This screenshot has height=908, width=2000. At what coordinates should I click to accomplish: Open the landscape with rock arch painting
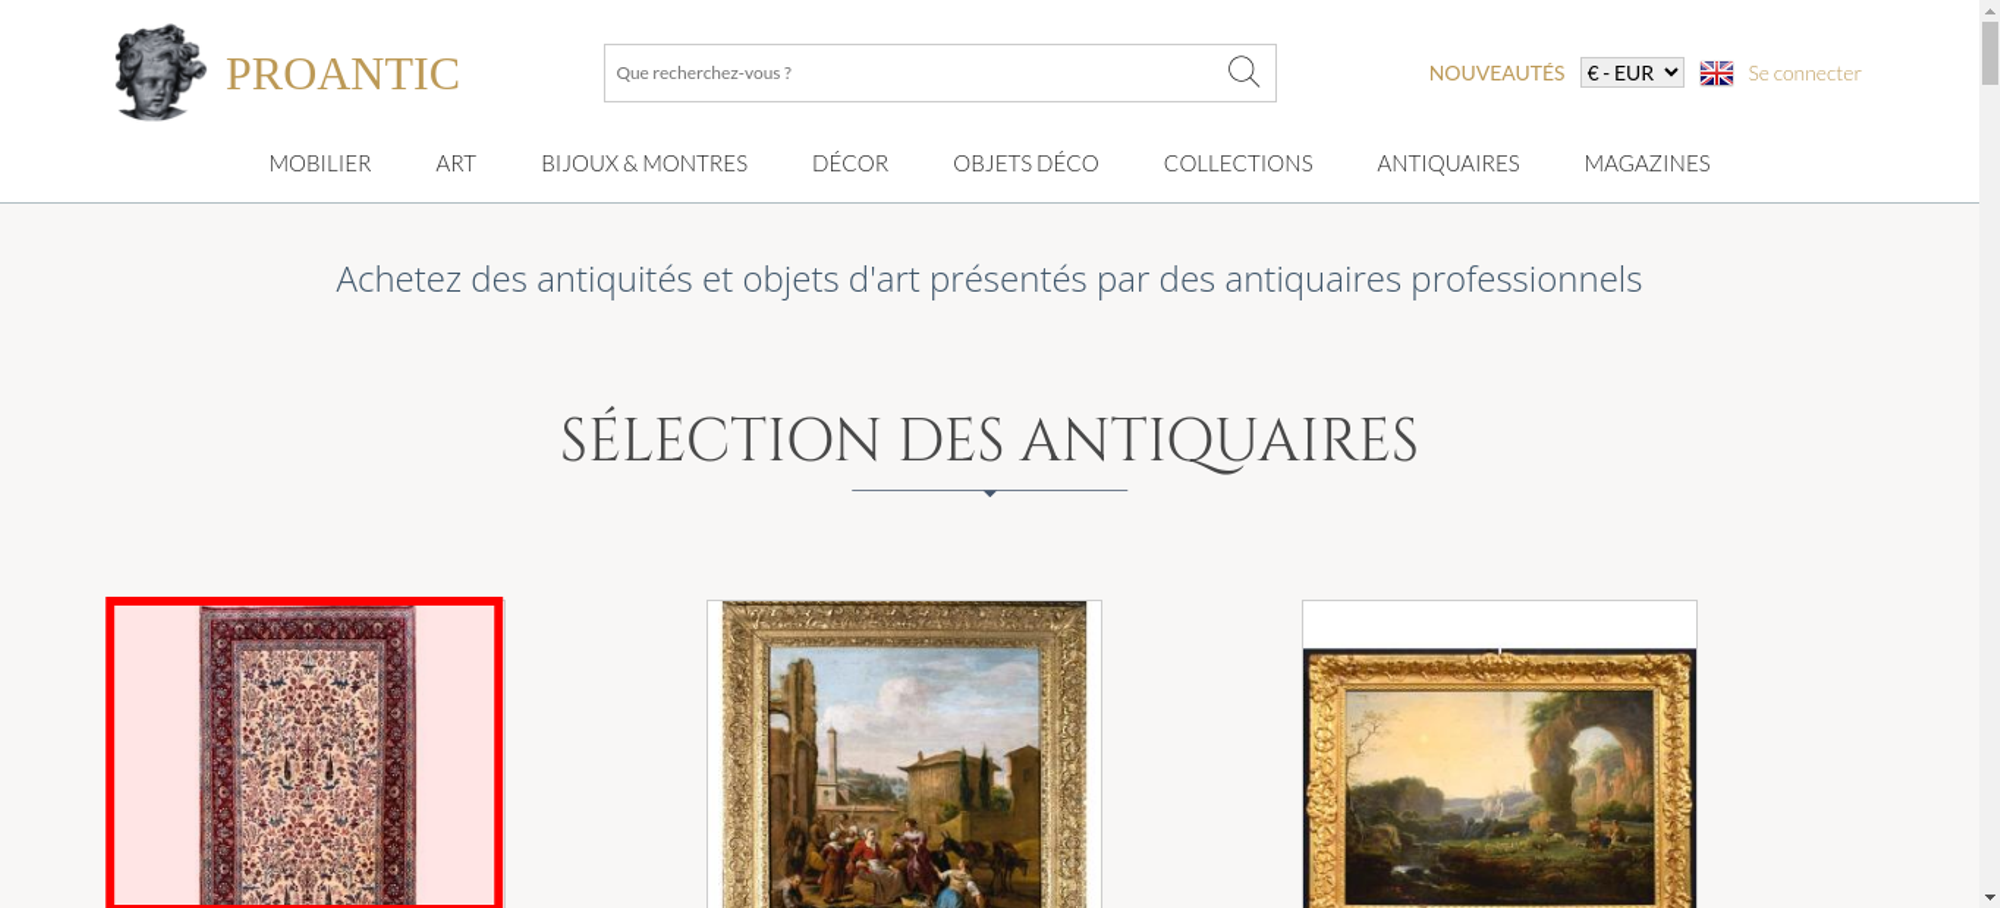(x=1499, y=754)
